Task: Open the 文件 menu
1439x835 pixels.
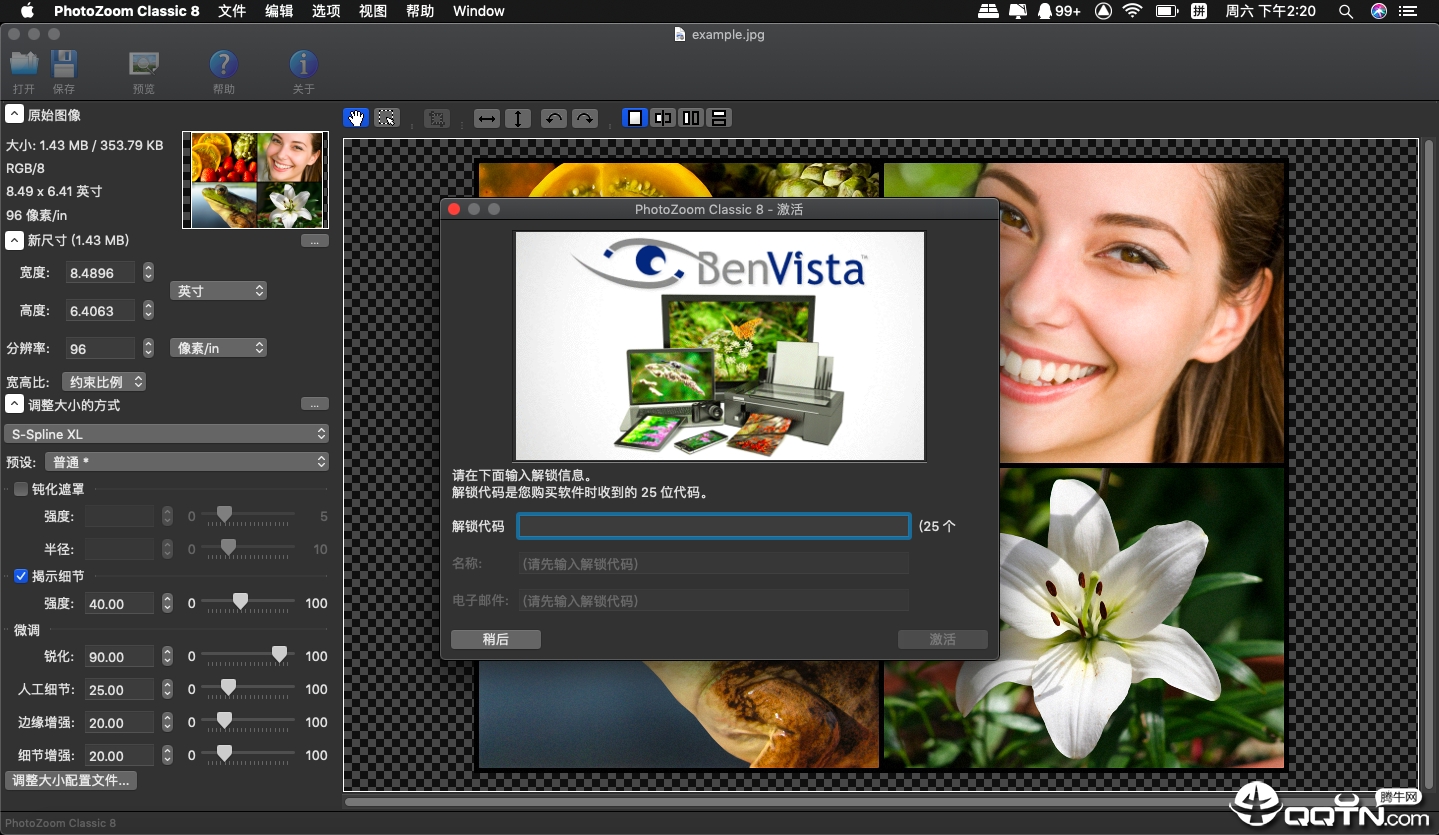Action: coord(232,11)
